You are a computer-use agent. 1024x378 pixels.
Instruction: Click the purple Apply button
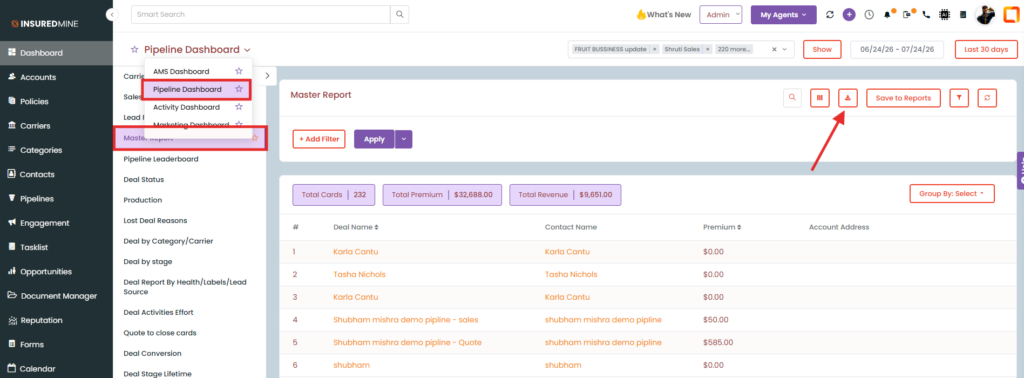pos(374,139)
